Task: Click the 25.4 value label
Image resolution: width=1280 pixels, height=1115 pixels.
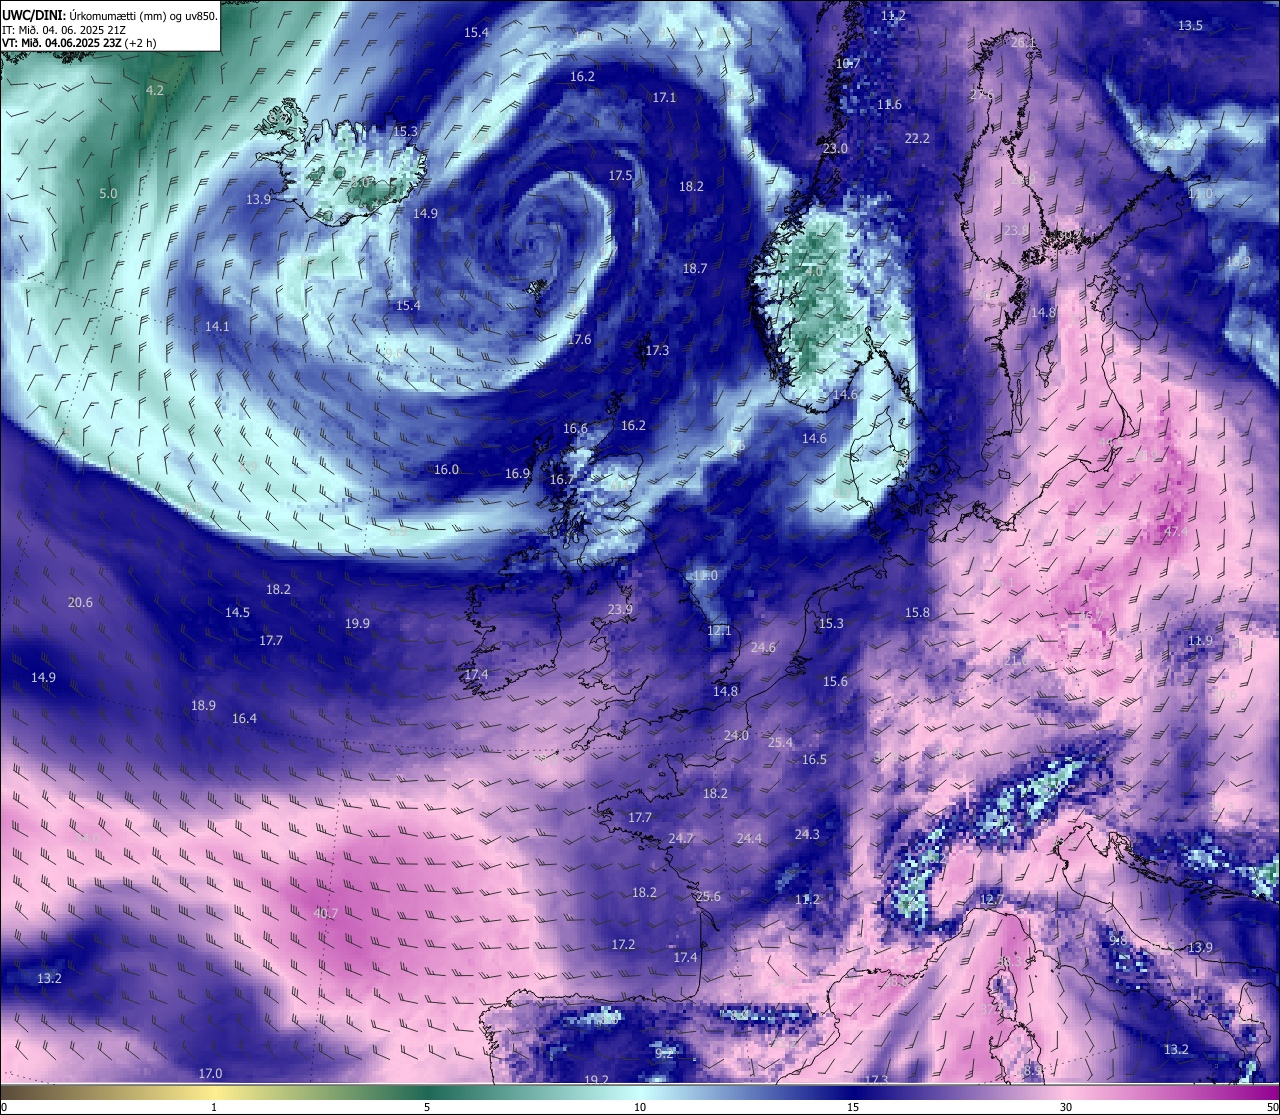Action: point(780,742)
